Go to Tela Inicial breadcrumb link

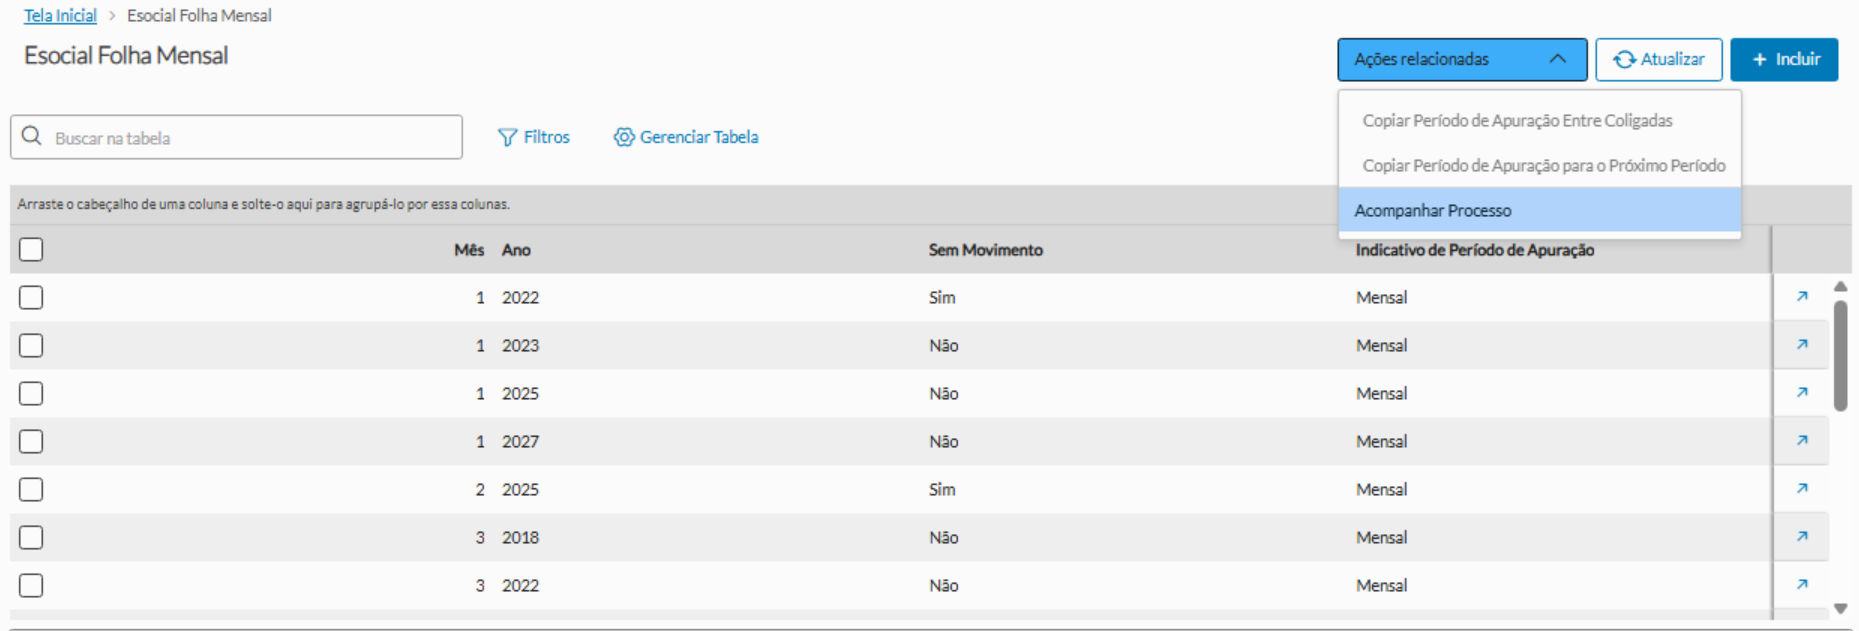60,16
